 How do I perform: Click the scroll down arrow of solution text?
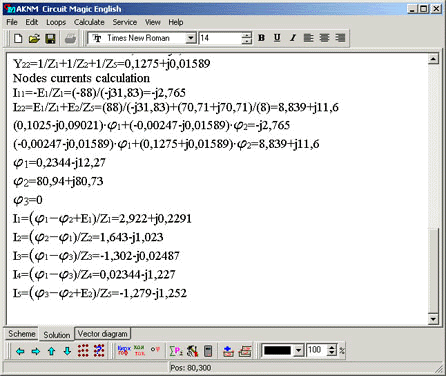[x=433, y=319]
